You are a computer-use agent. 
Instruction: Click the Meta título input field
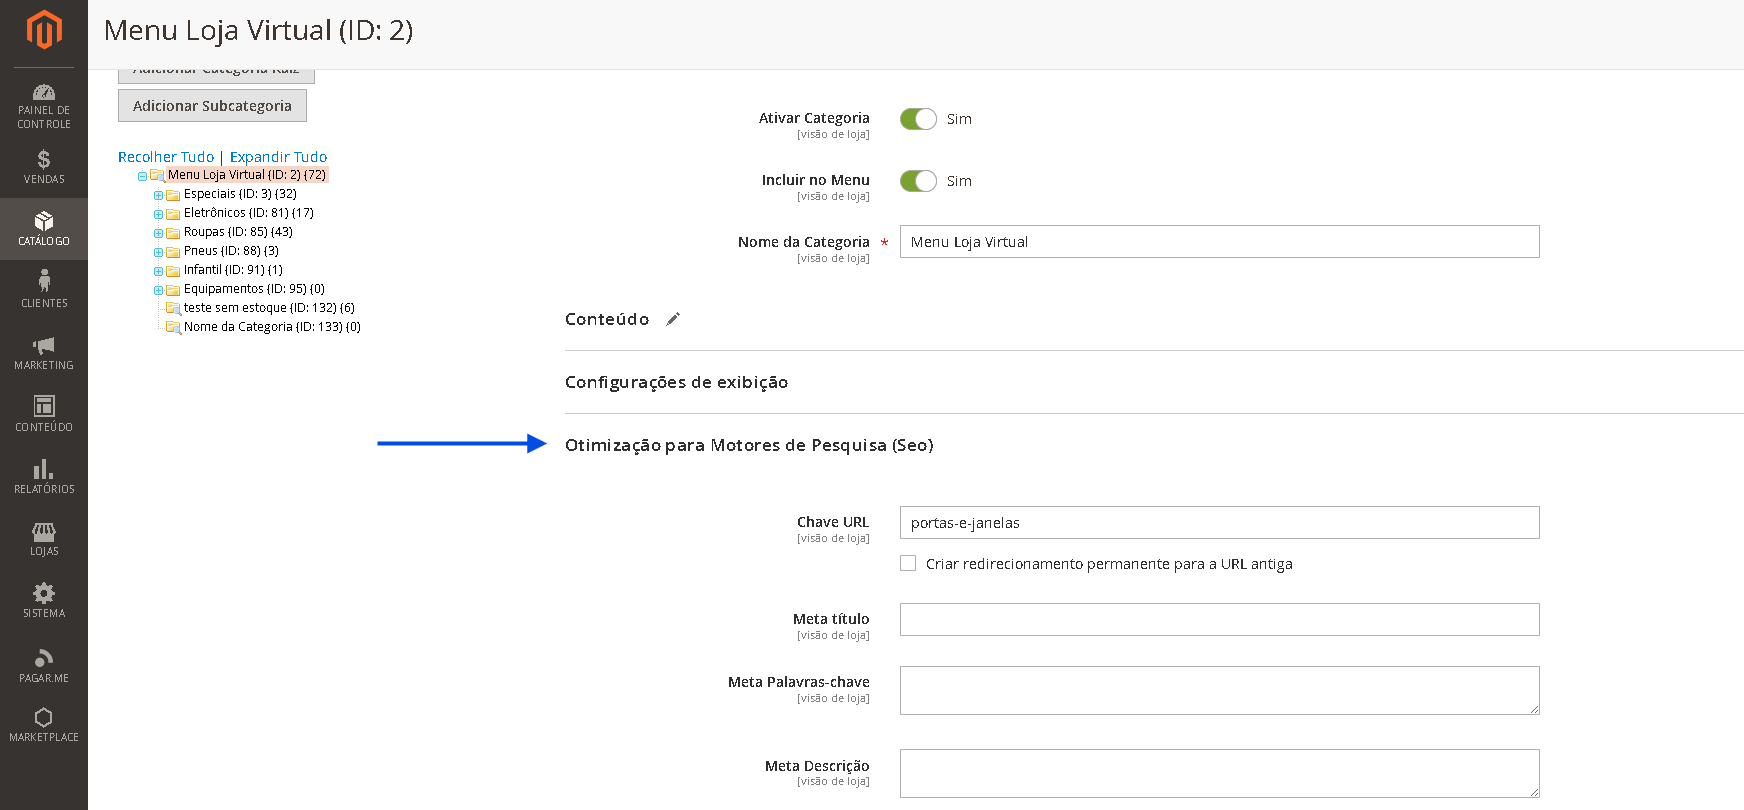coord(1219,619)
